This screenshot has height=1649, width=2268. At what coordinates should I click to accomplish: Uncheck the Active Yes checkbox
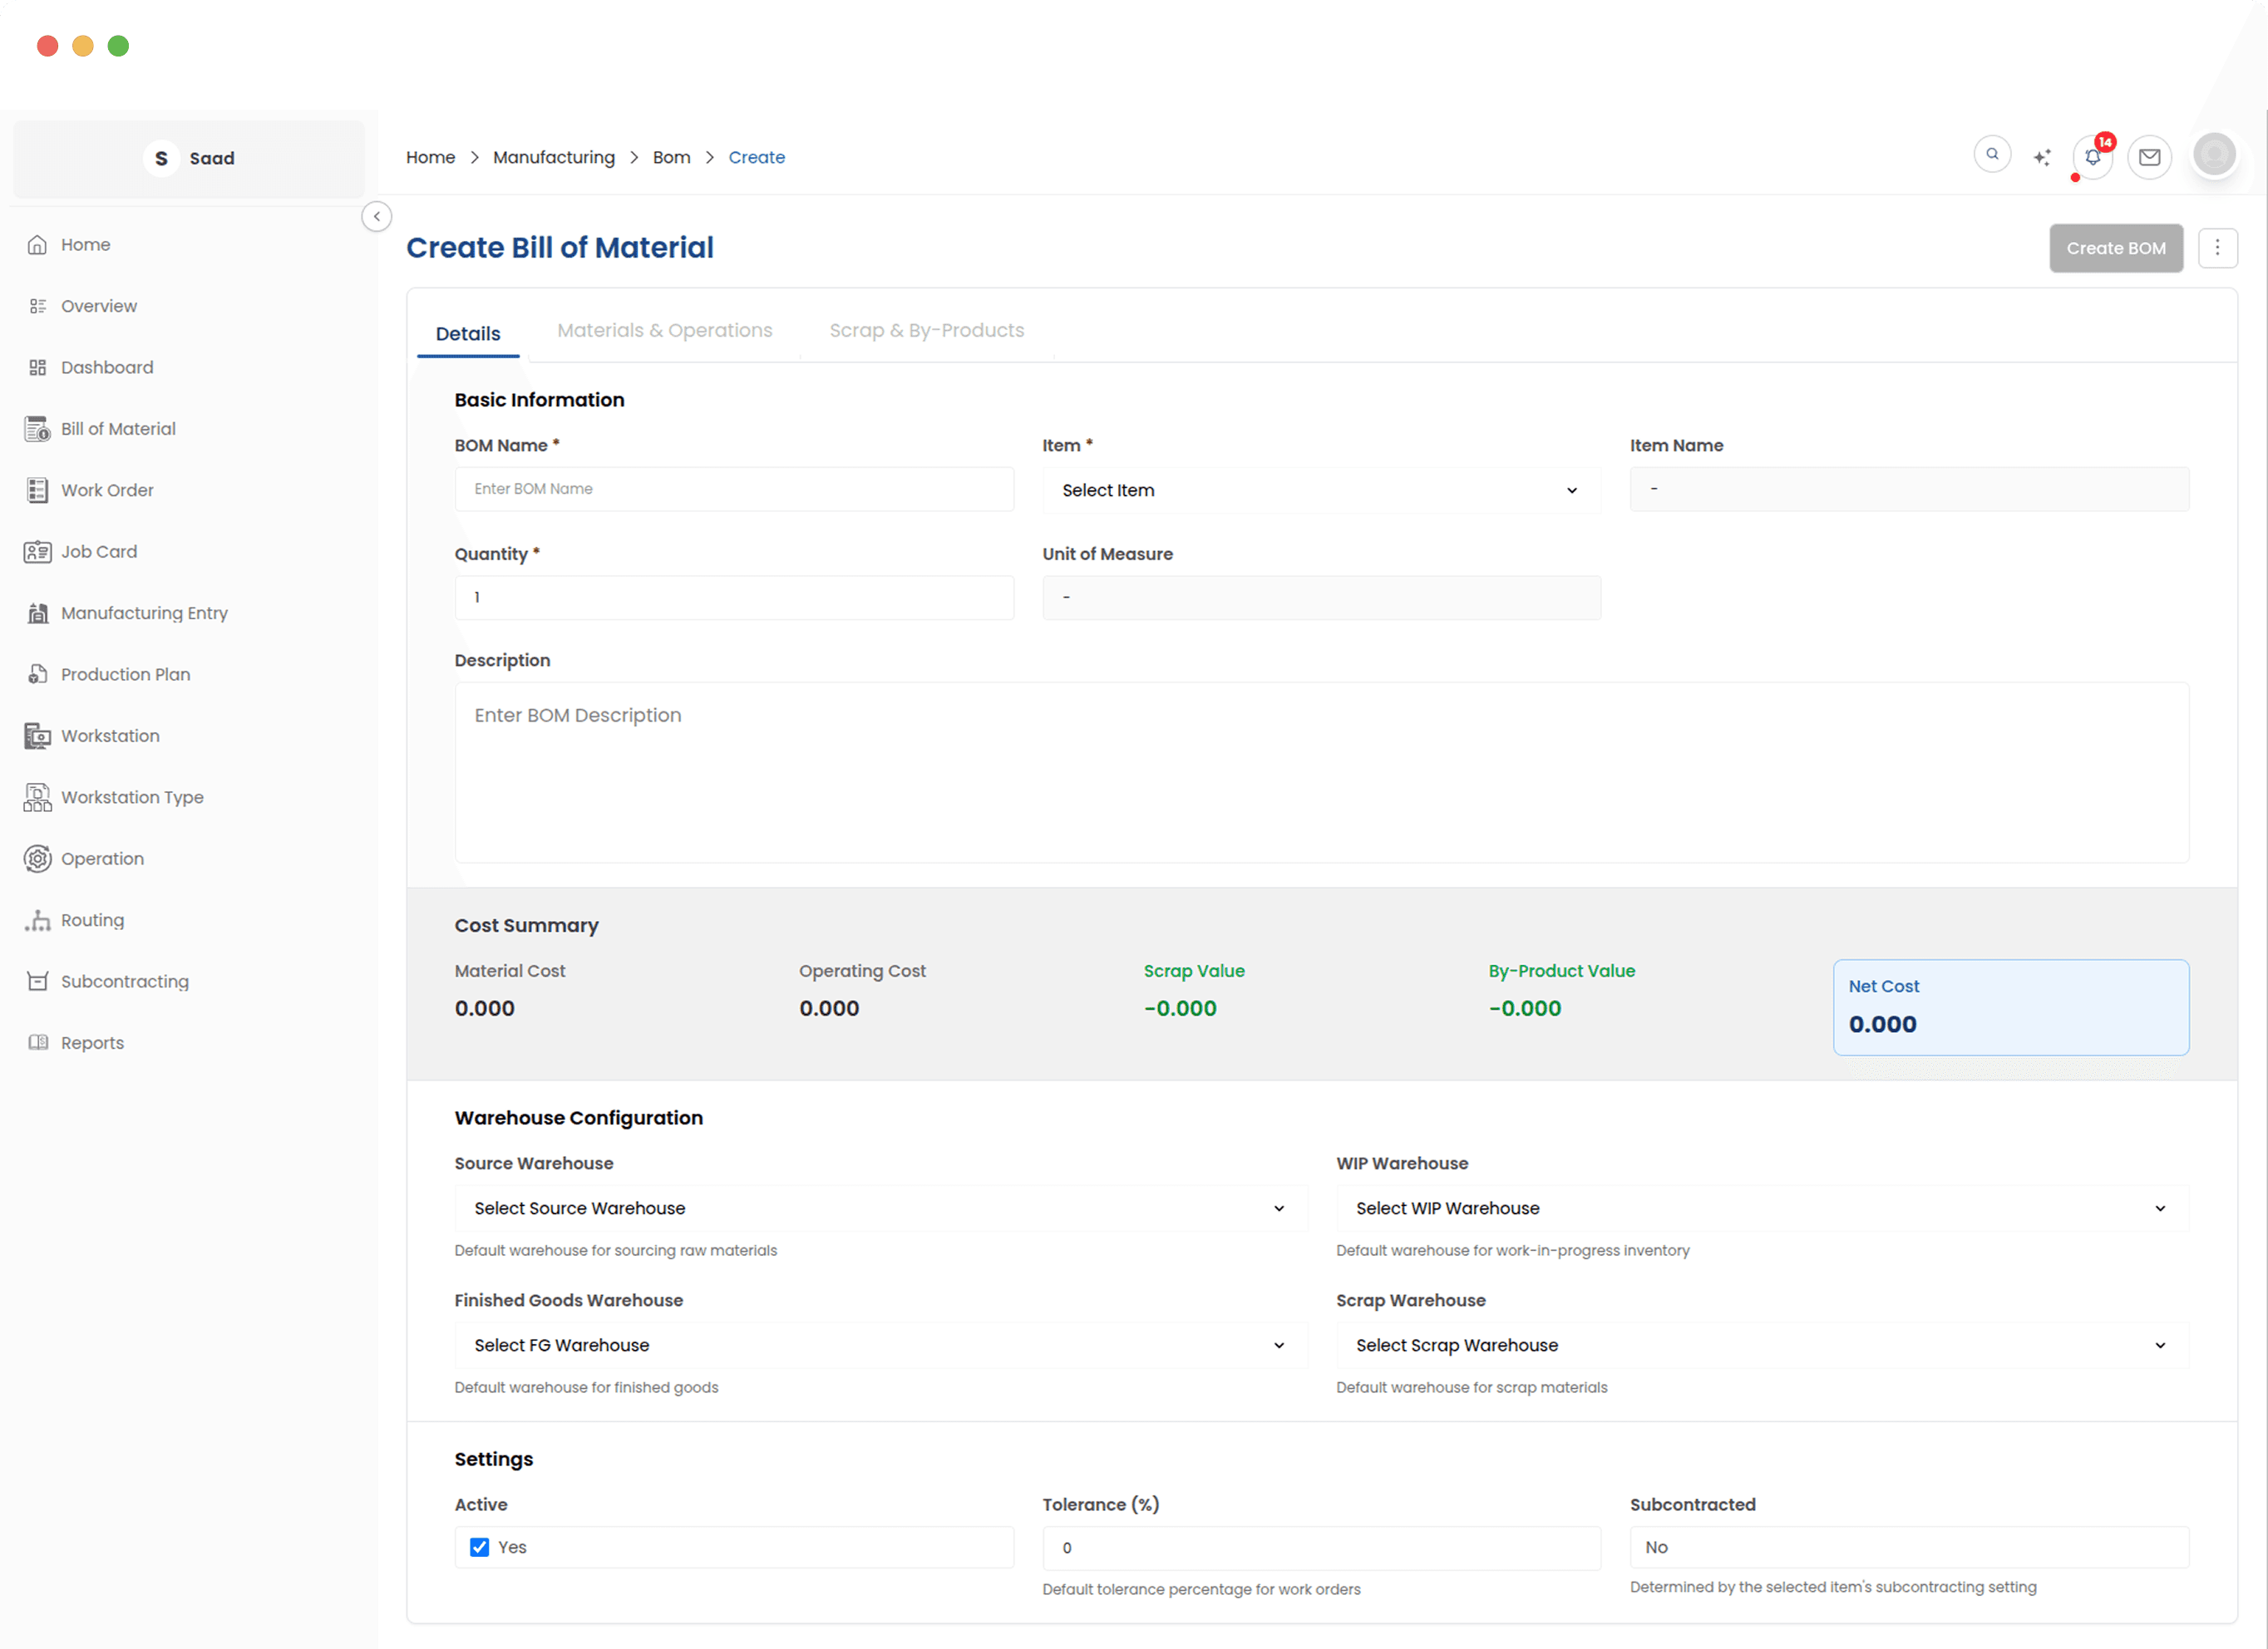click(480, 1546)
